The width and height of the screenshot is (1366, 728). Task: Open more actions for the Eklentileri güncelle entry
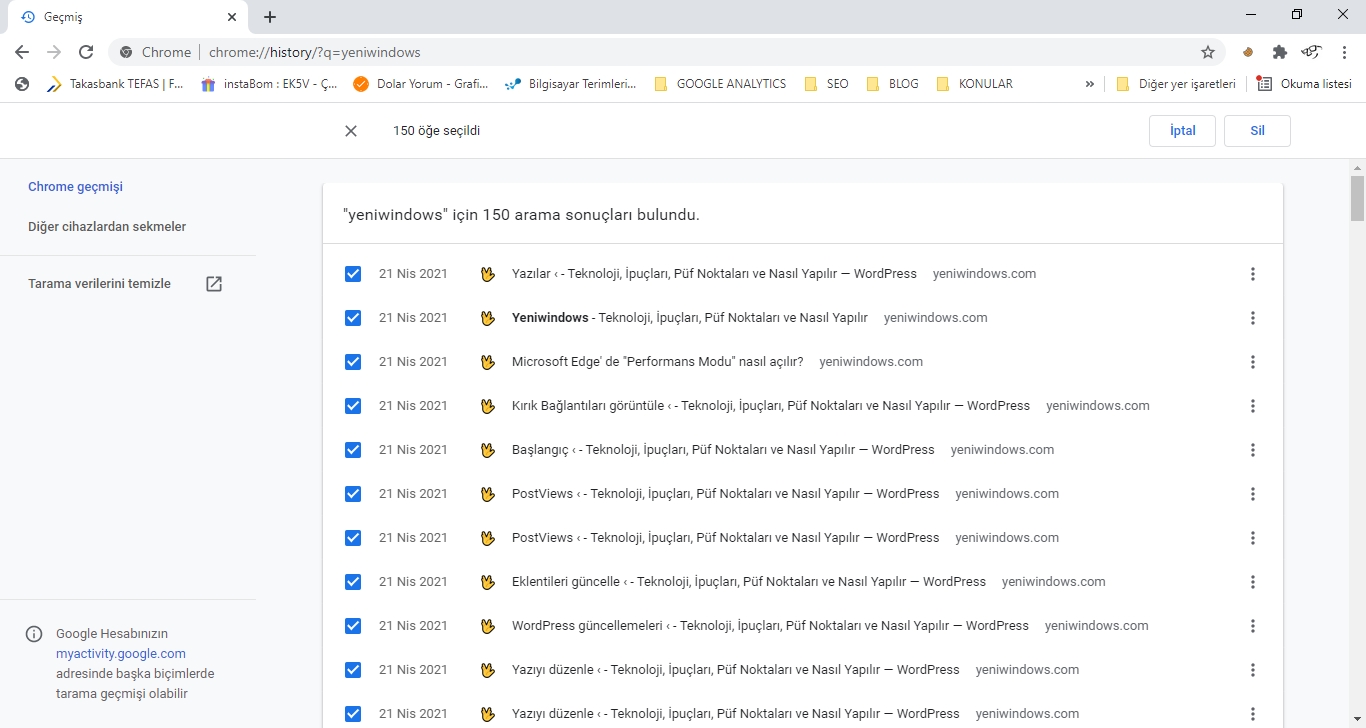pyautogui.click(x=1252, y=582)
